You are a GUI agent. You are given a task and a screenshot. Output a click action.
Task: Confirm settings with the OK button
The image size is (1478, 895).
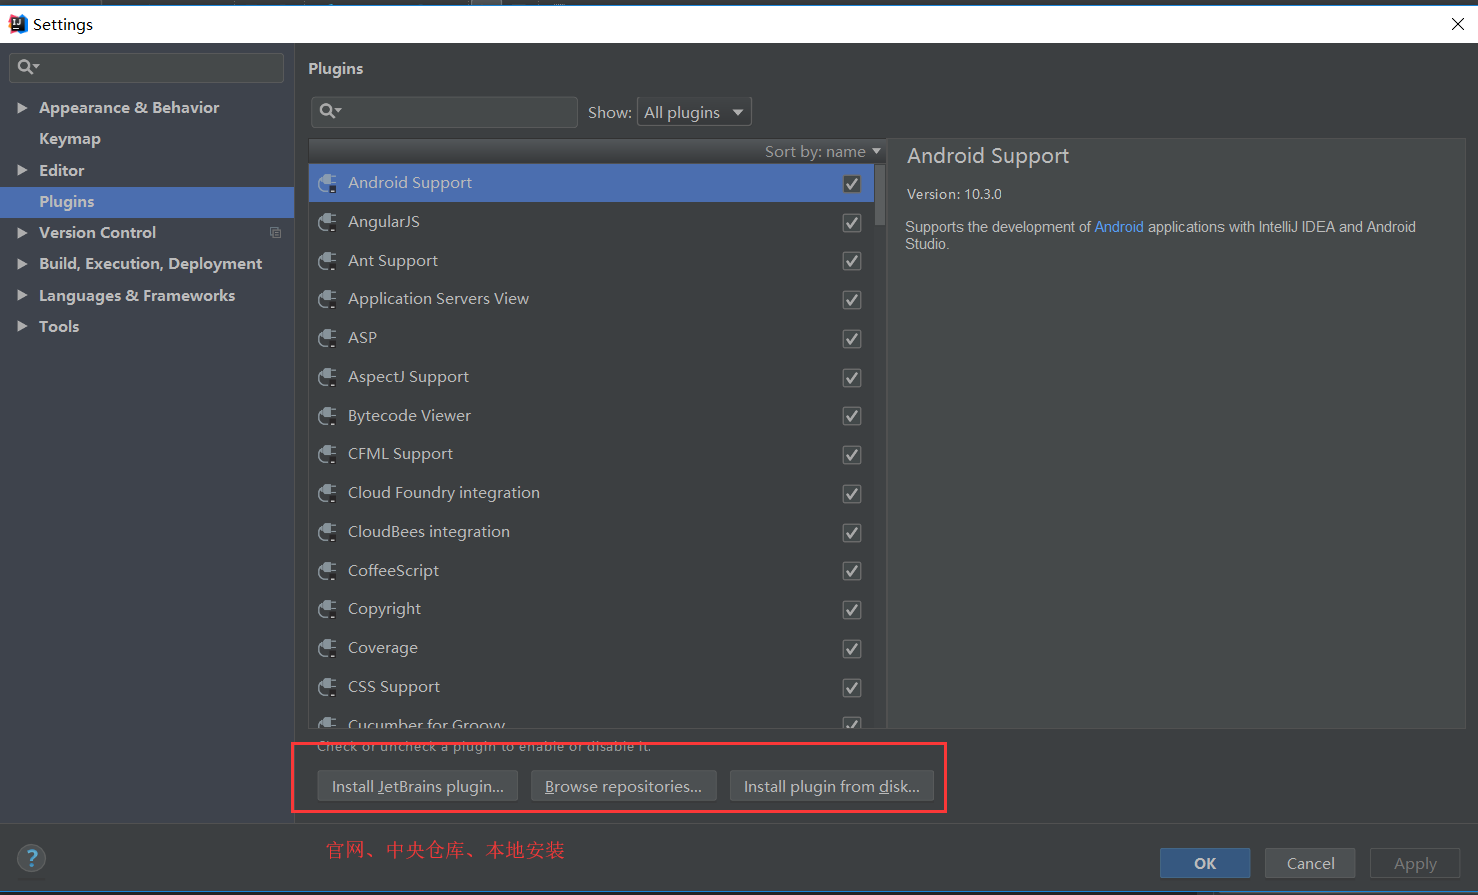(1205, 863)
